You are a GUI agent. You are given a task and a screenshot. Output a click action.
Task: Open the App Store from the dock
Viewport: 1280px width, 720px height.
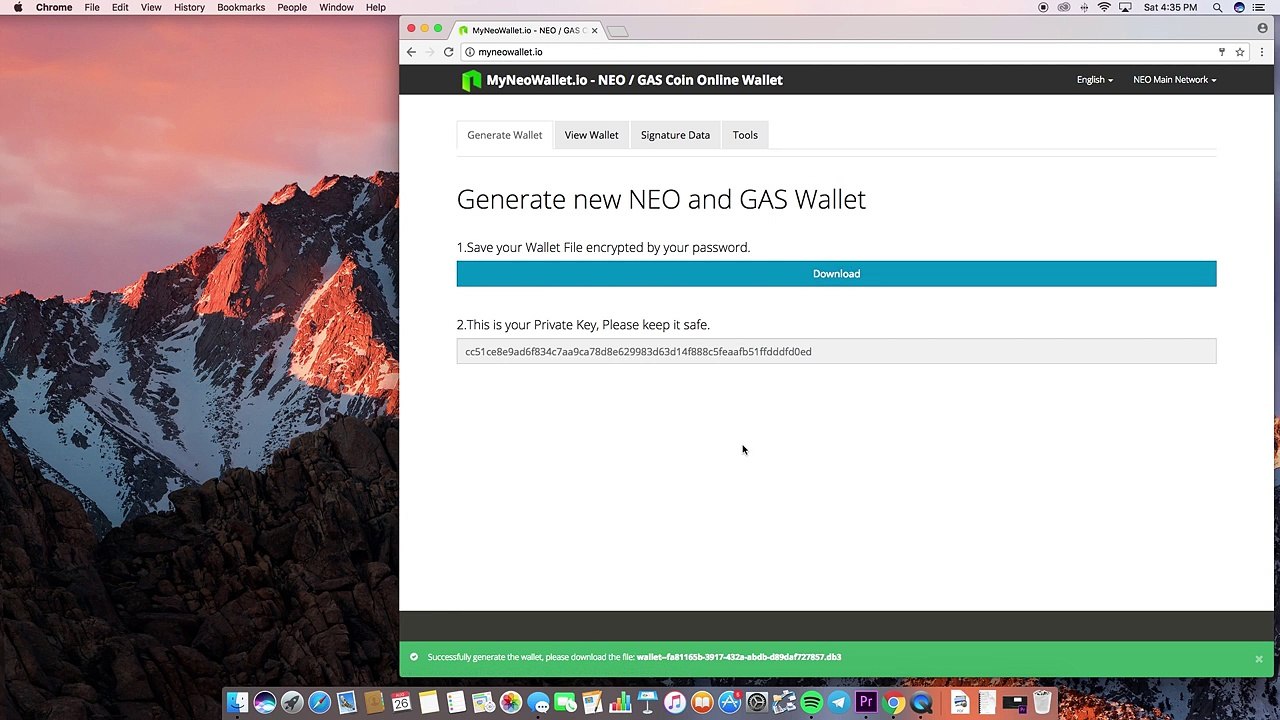pos(729,703)
